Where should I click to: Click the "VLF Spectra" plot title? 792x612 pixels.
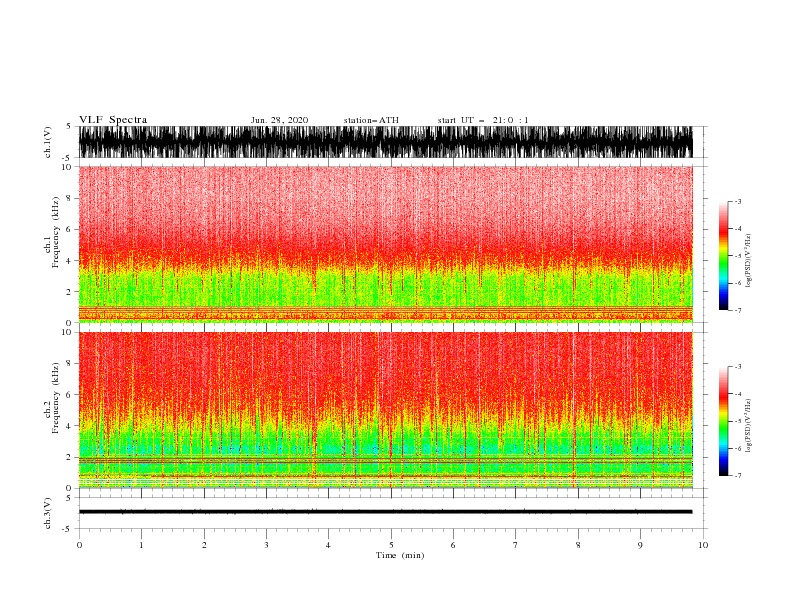(113, 120)
